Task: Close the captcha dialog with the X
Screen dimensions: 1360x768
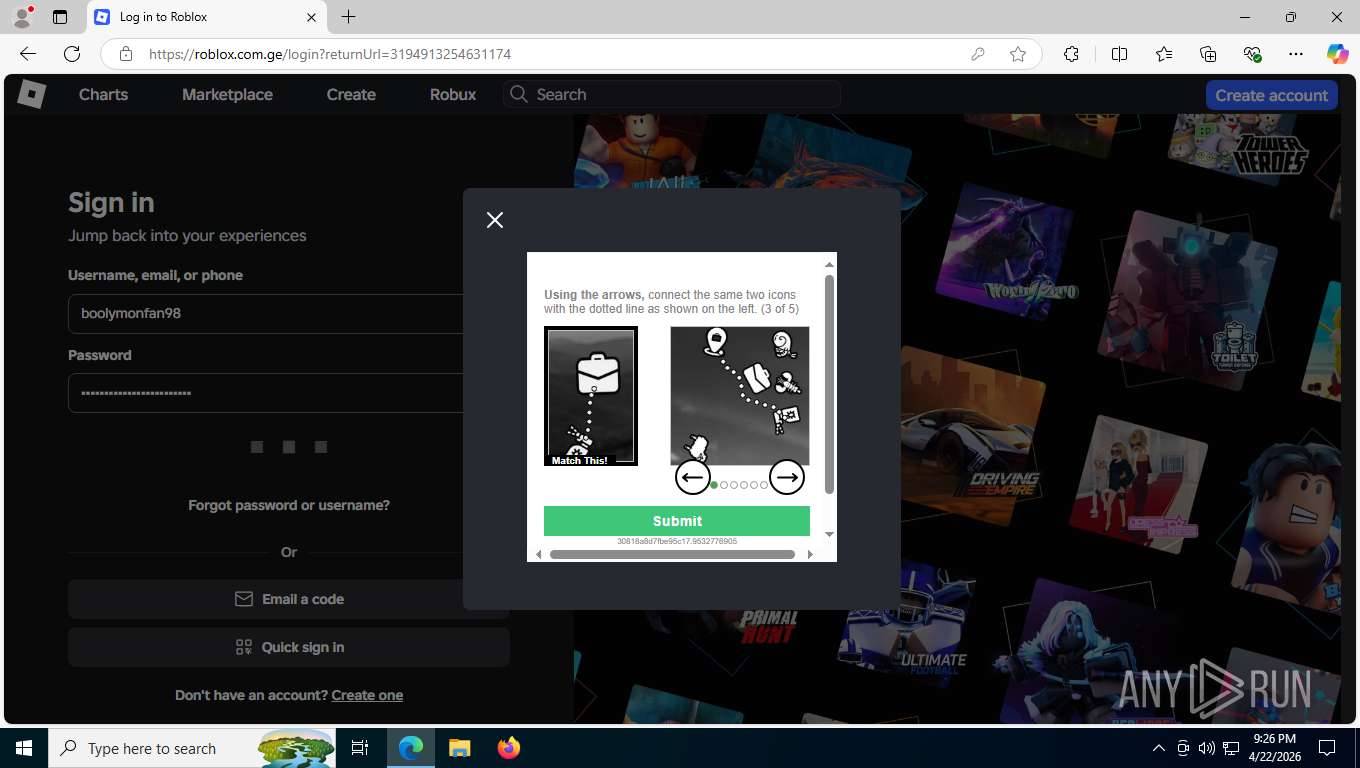Action: [495, 220]
